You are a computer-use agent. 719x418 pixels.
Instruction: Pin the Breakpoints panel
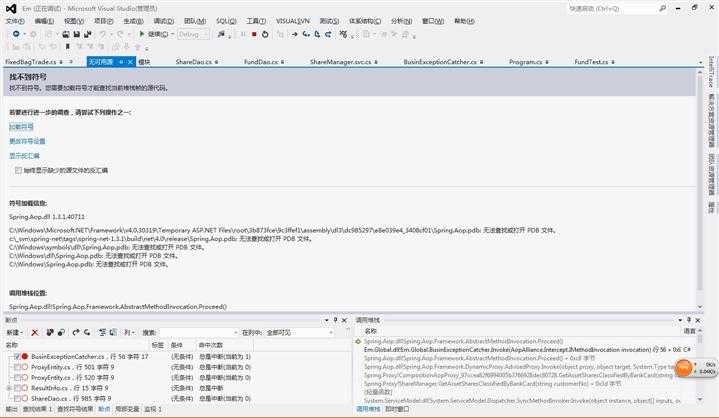pyautogui.click(x=335, y=320)
